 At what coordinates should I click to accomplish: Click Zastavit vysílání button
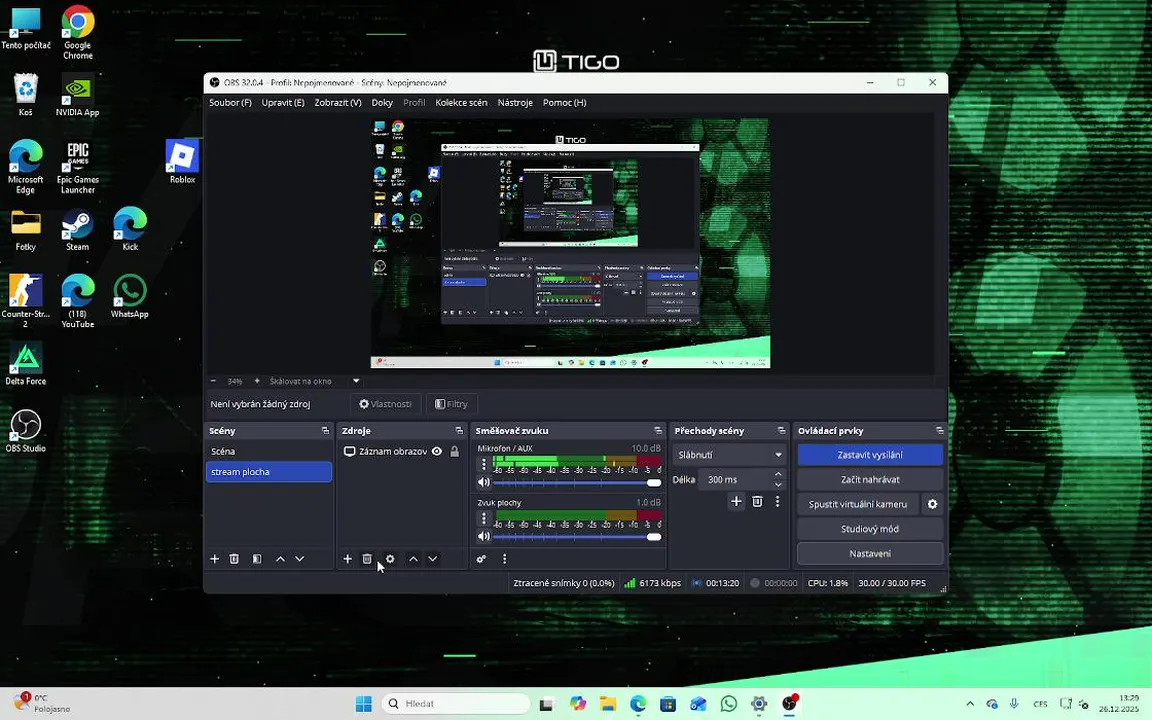point(870,455)
